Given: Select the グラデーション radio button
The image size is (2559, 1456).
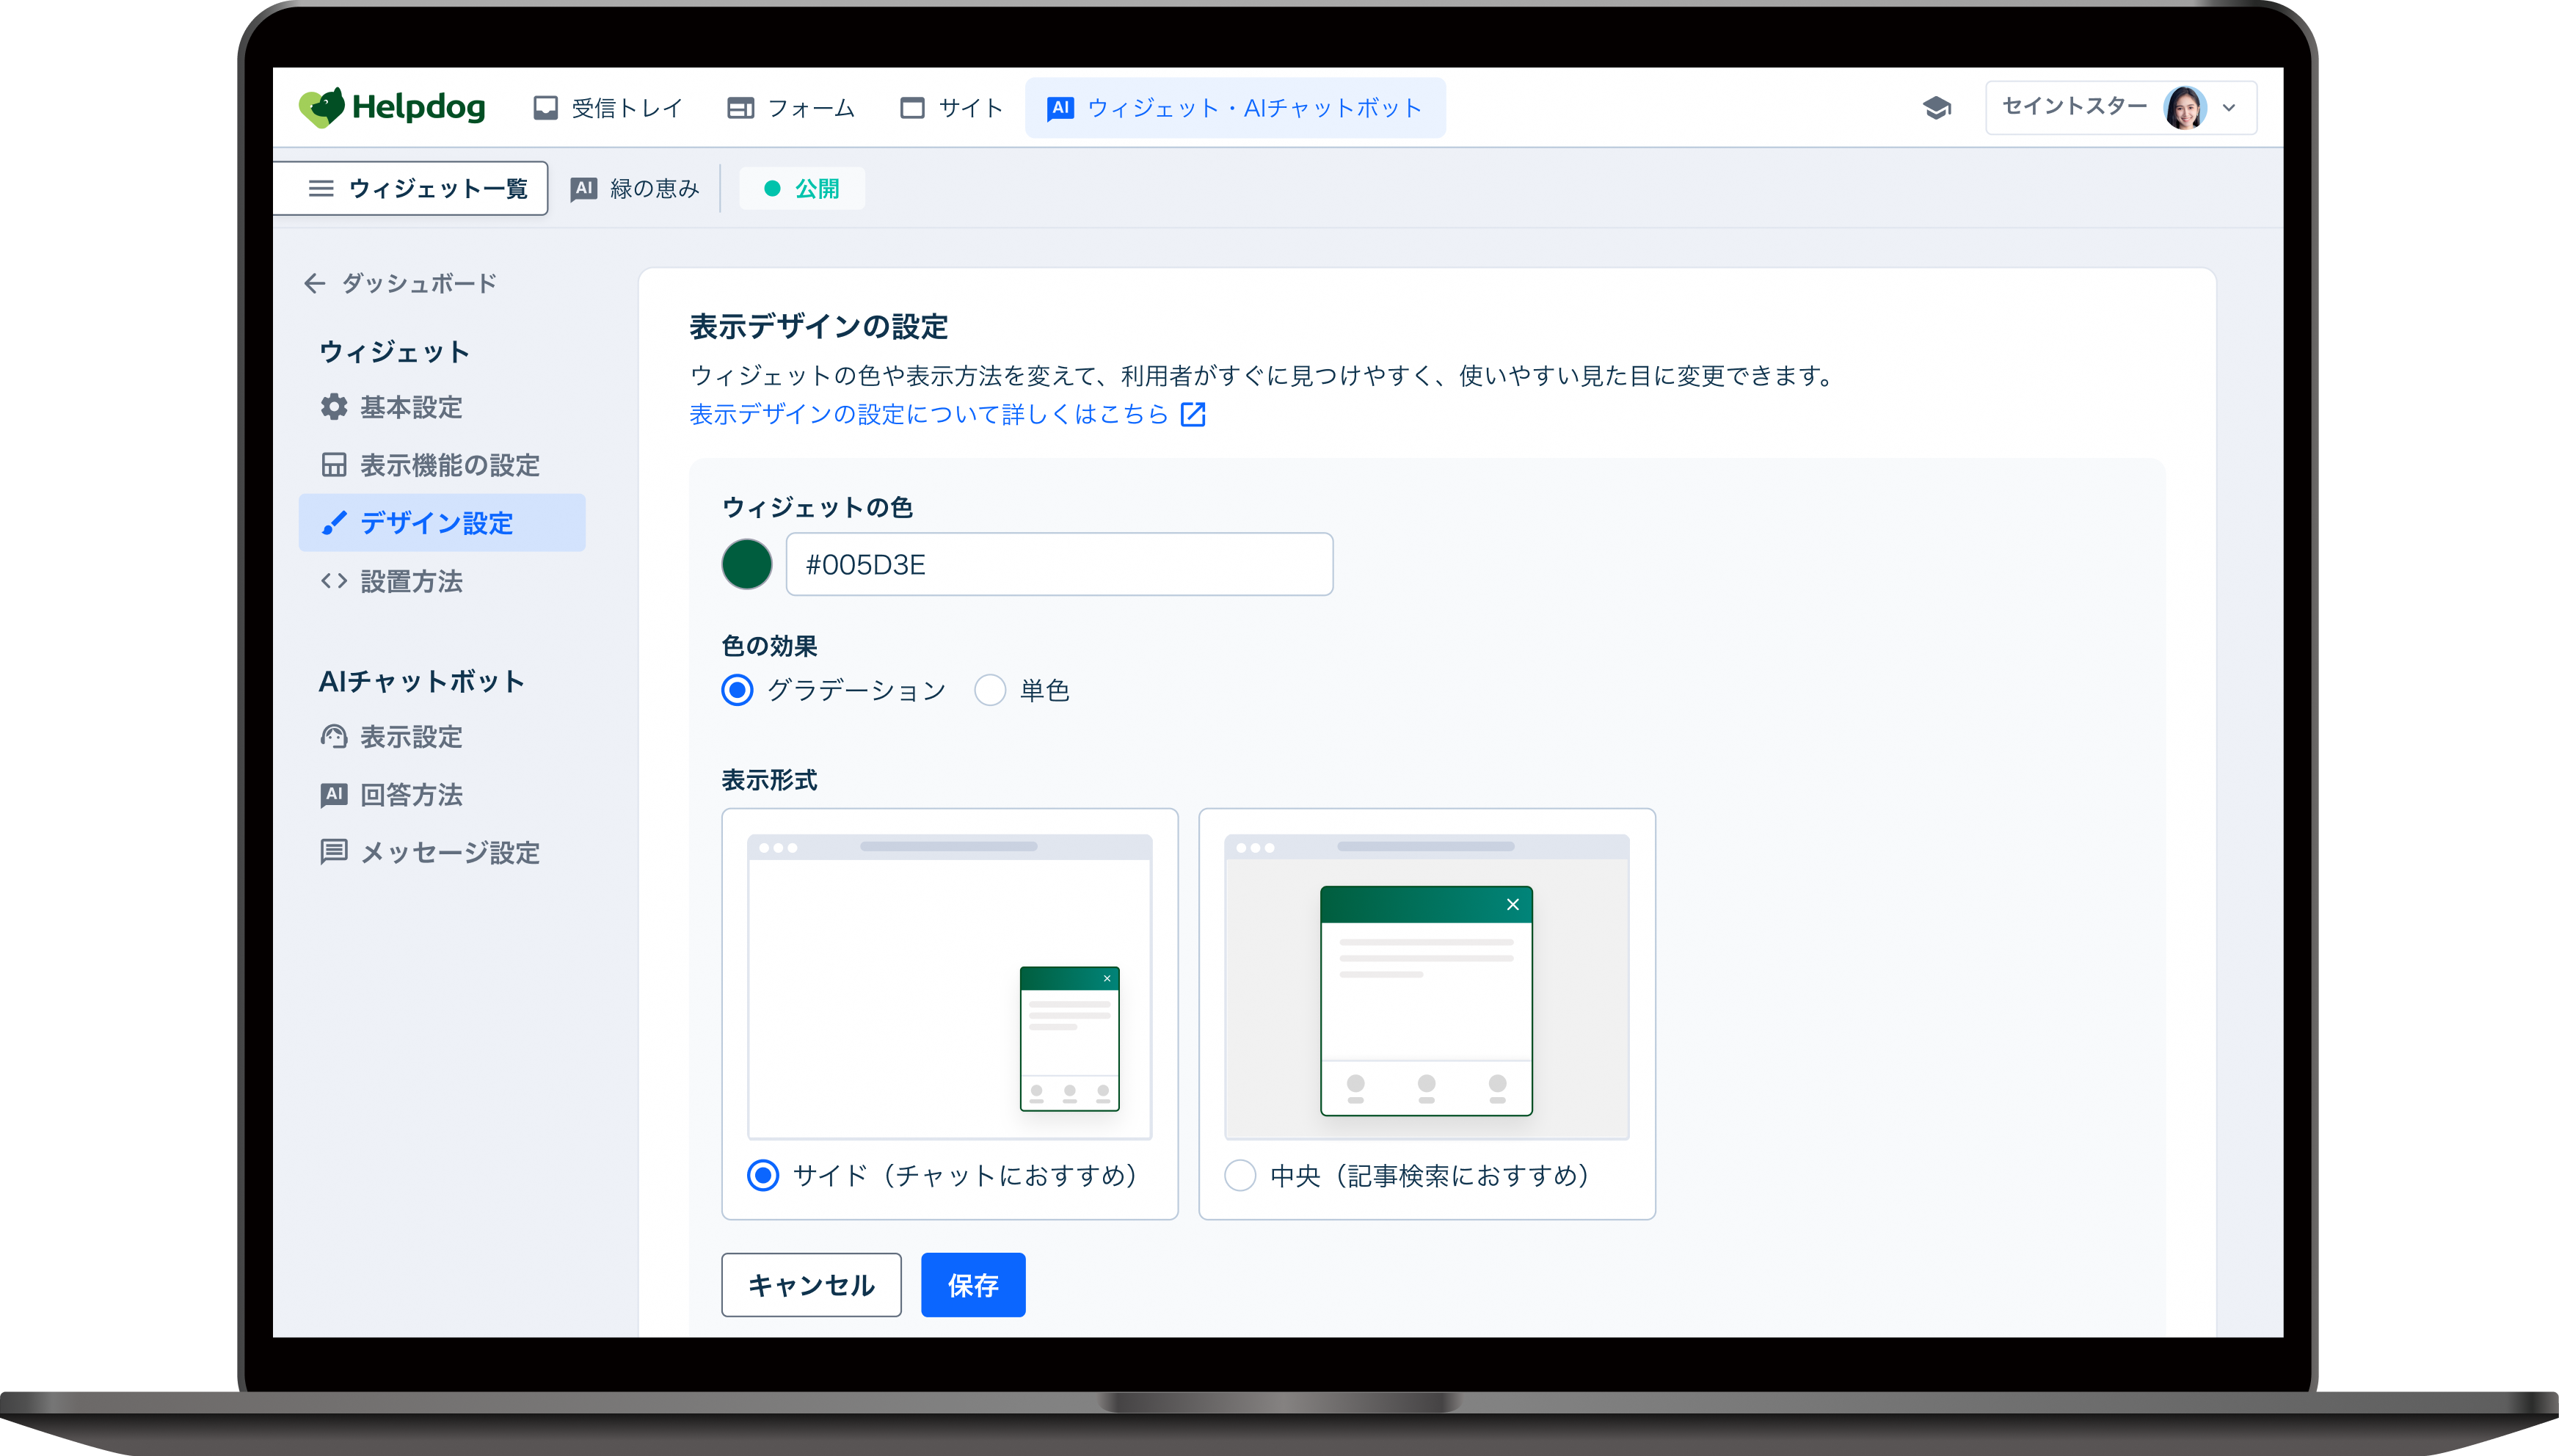Looking at the screenshot, I should 738,690.
